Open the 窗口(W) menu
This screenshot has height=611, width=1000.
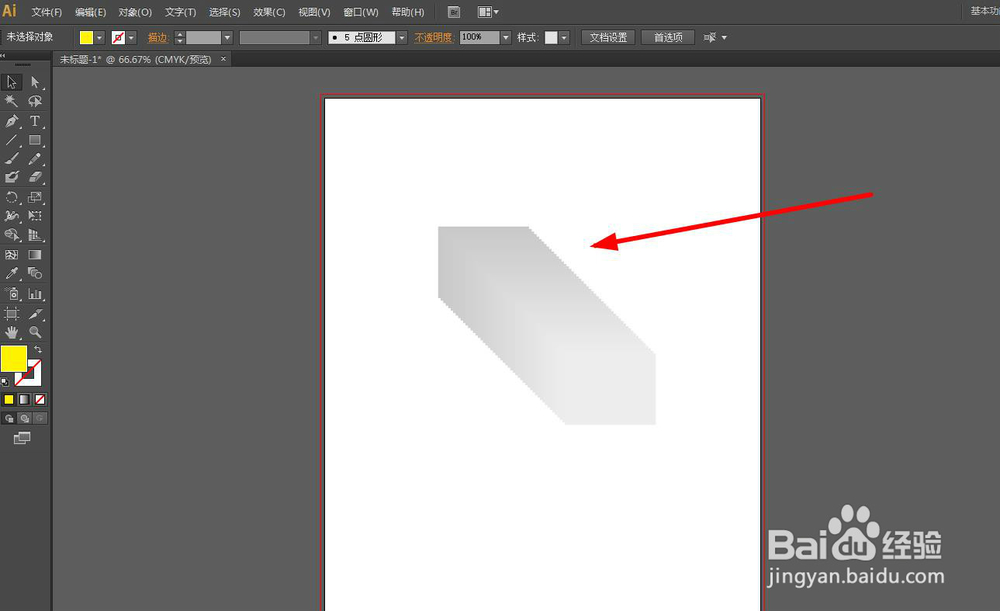[361, 12]
